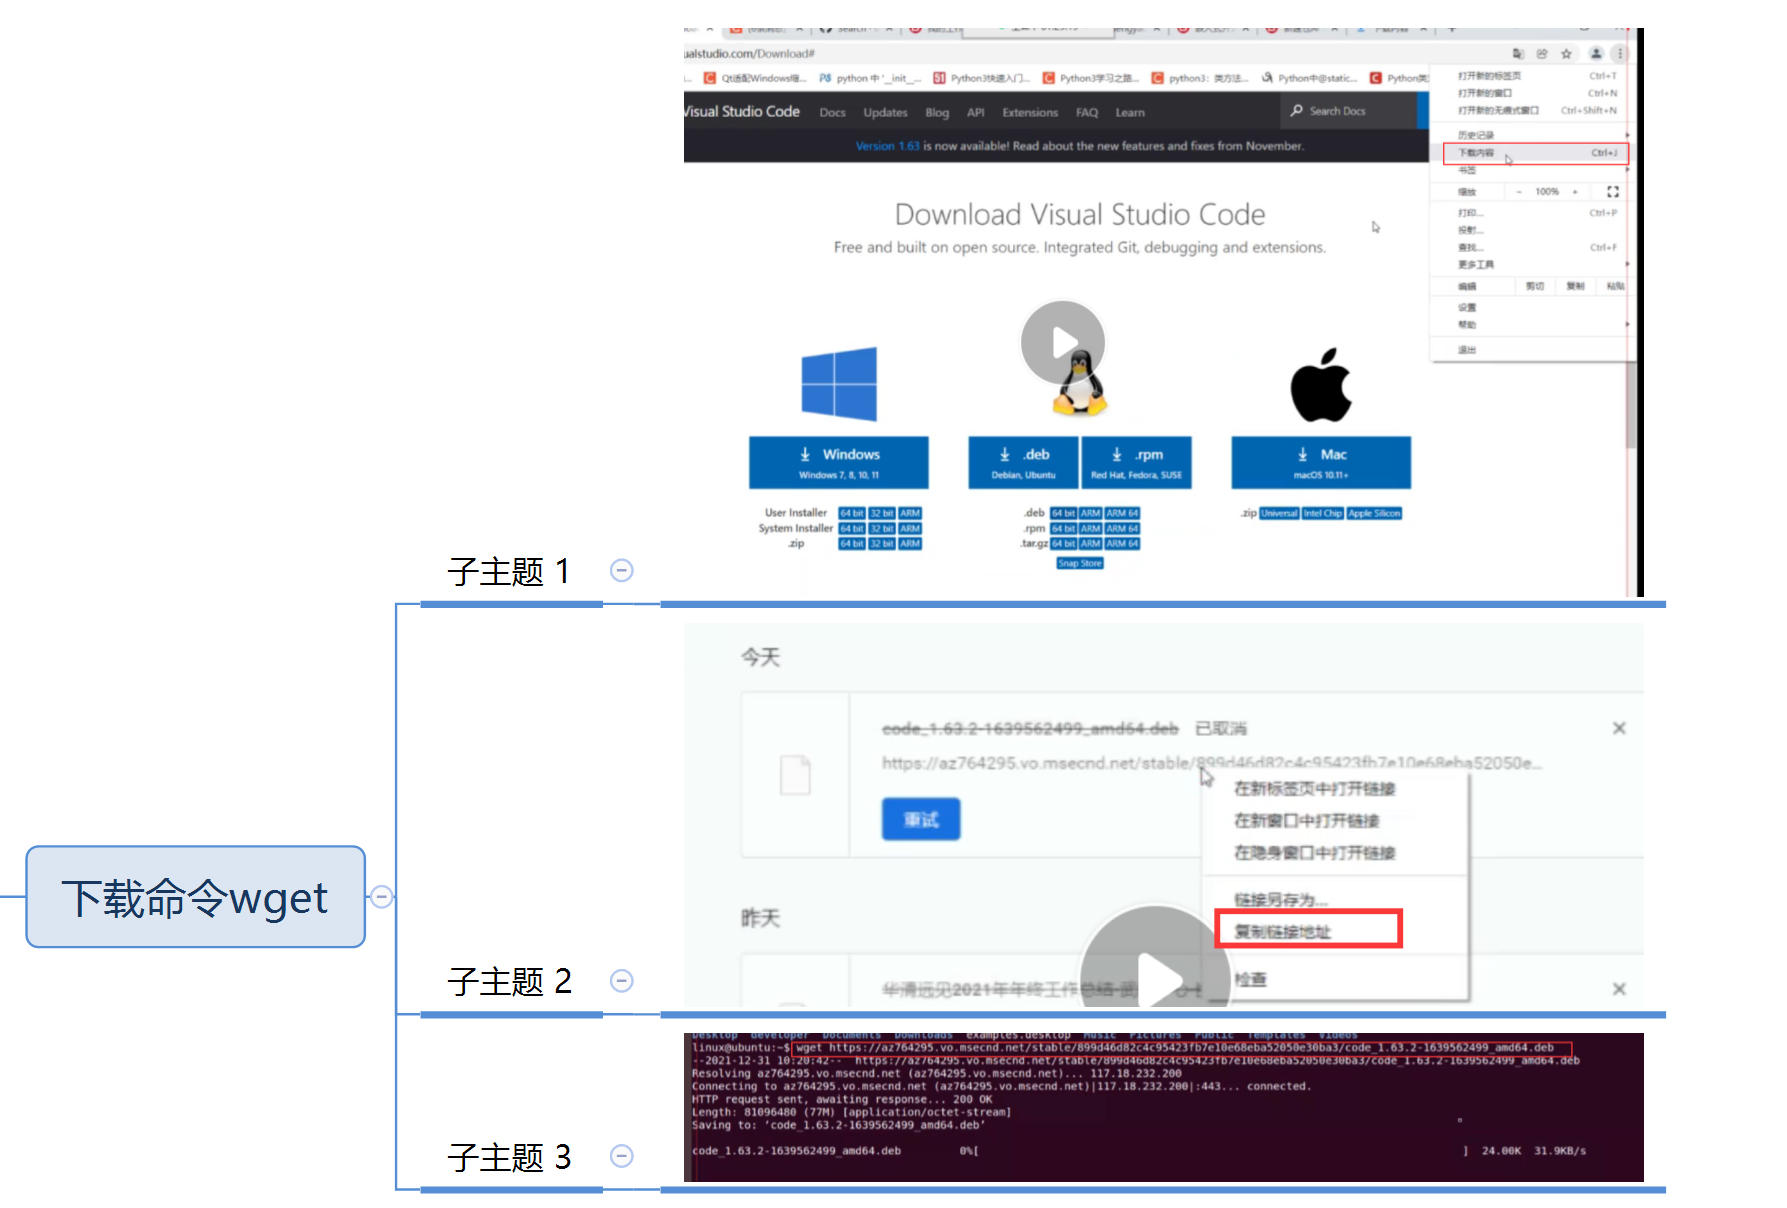Open Docs in the VS Code navbar
The width and height of the screenshot is (1787, 1208).
tap(832, 113)
